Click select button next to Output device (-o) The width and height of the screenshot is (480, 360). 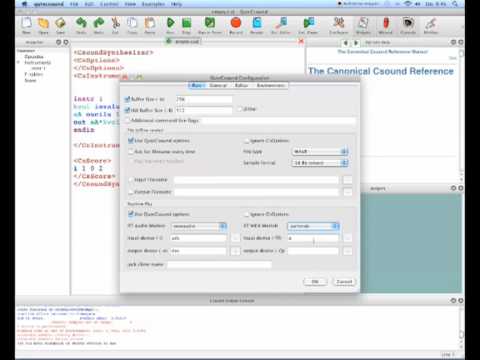(x=235, y=251)
